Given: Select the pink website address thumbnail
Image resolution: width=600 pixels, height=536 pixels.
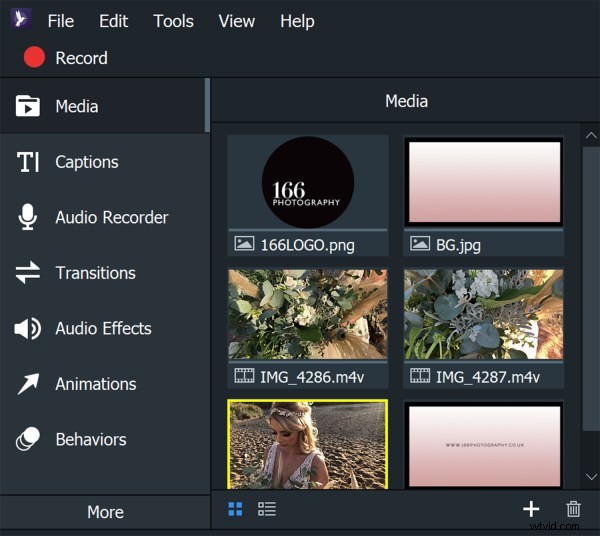Looking at the screenshot, I should (484, 446).
